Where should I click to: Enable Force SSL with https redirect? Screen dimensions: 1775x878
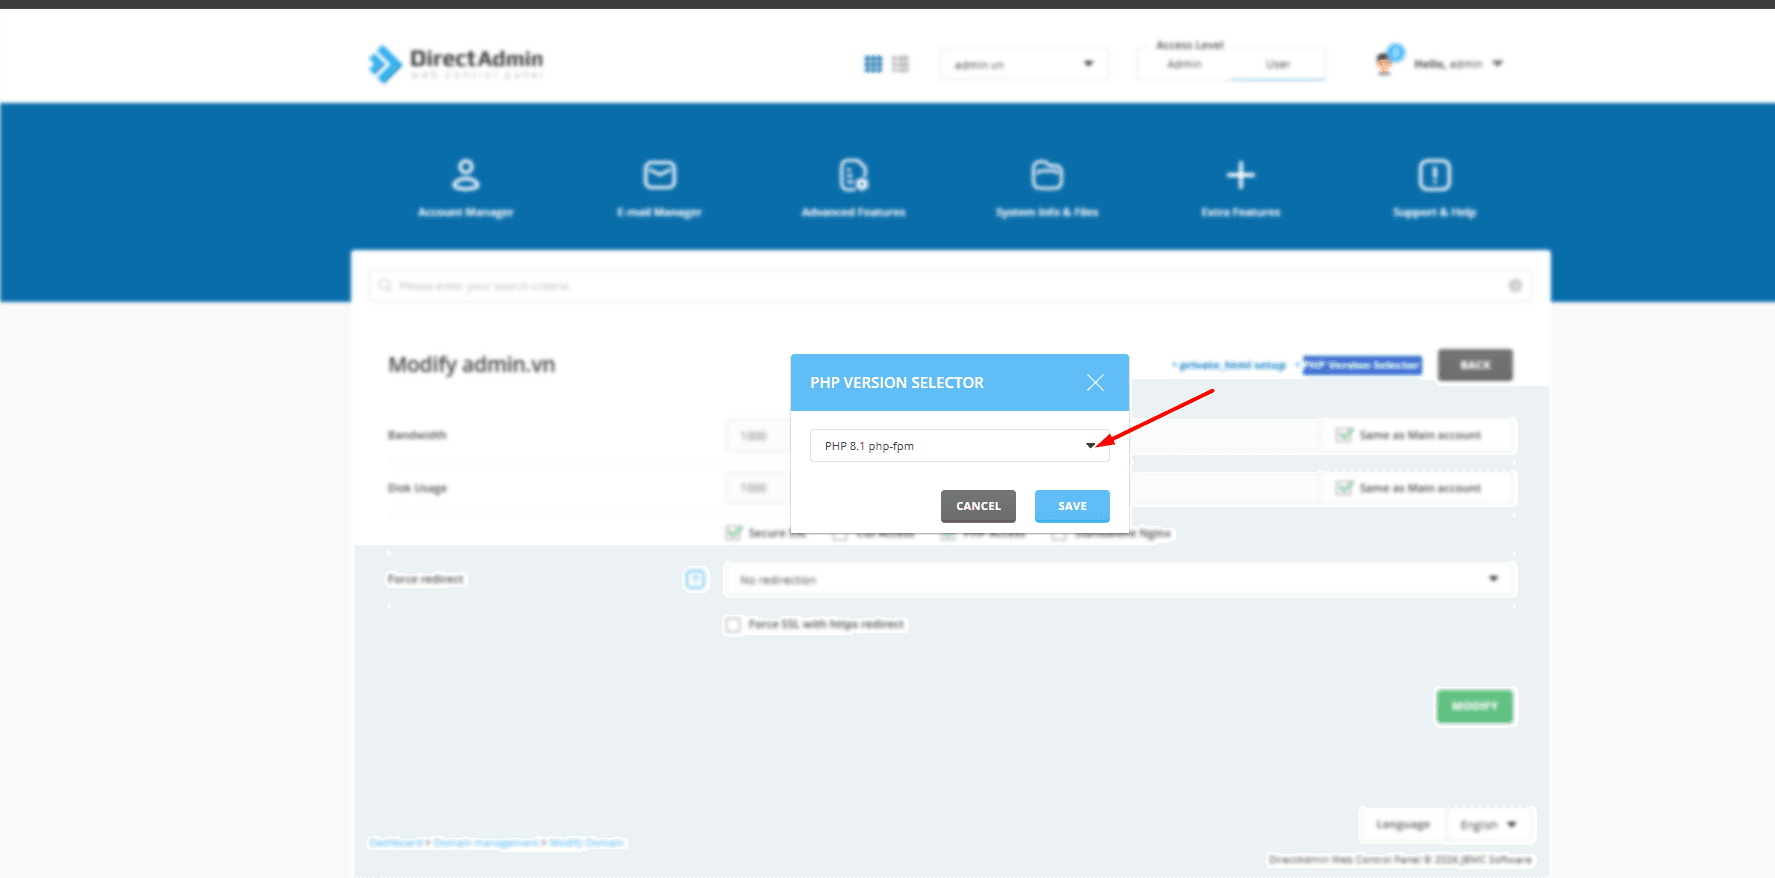(733, 625)
